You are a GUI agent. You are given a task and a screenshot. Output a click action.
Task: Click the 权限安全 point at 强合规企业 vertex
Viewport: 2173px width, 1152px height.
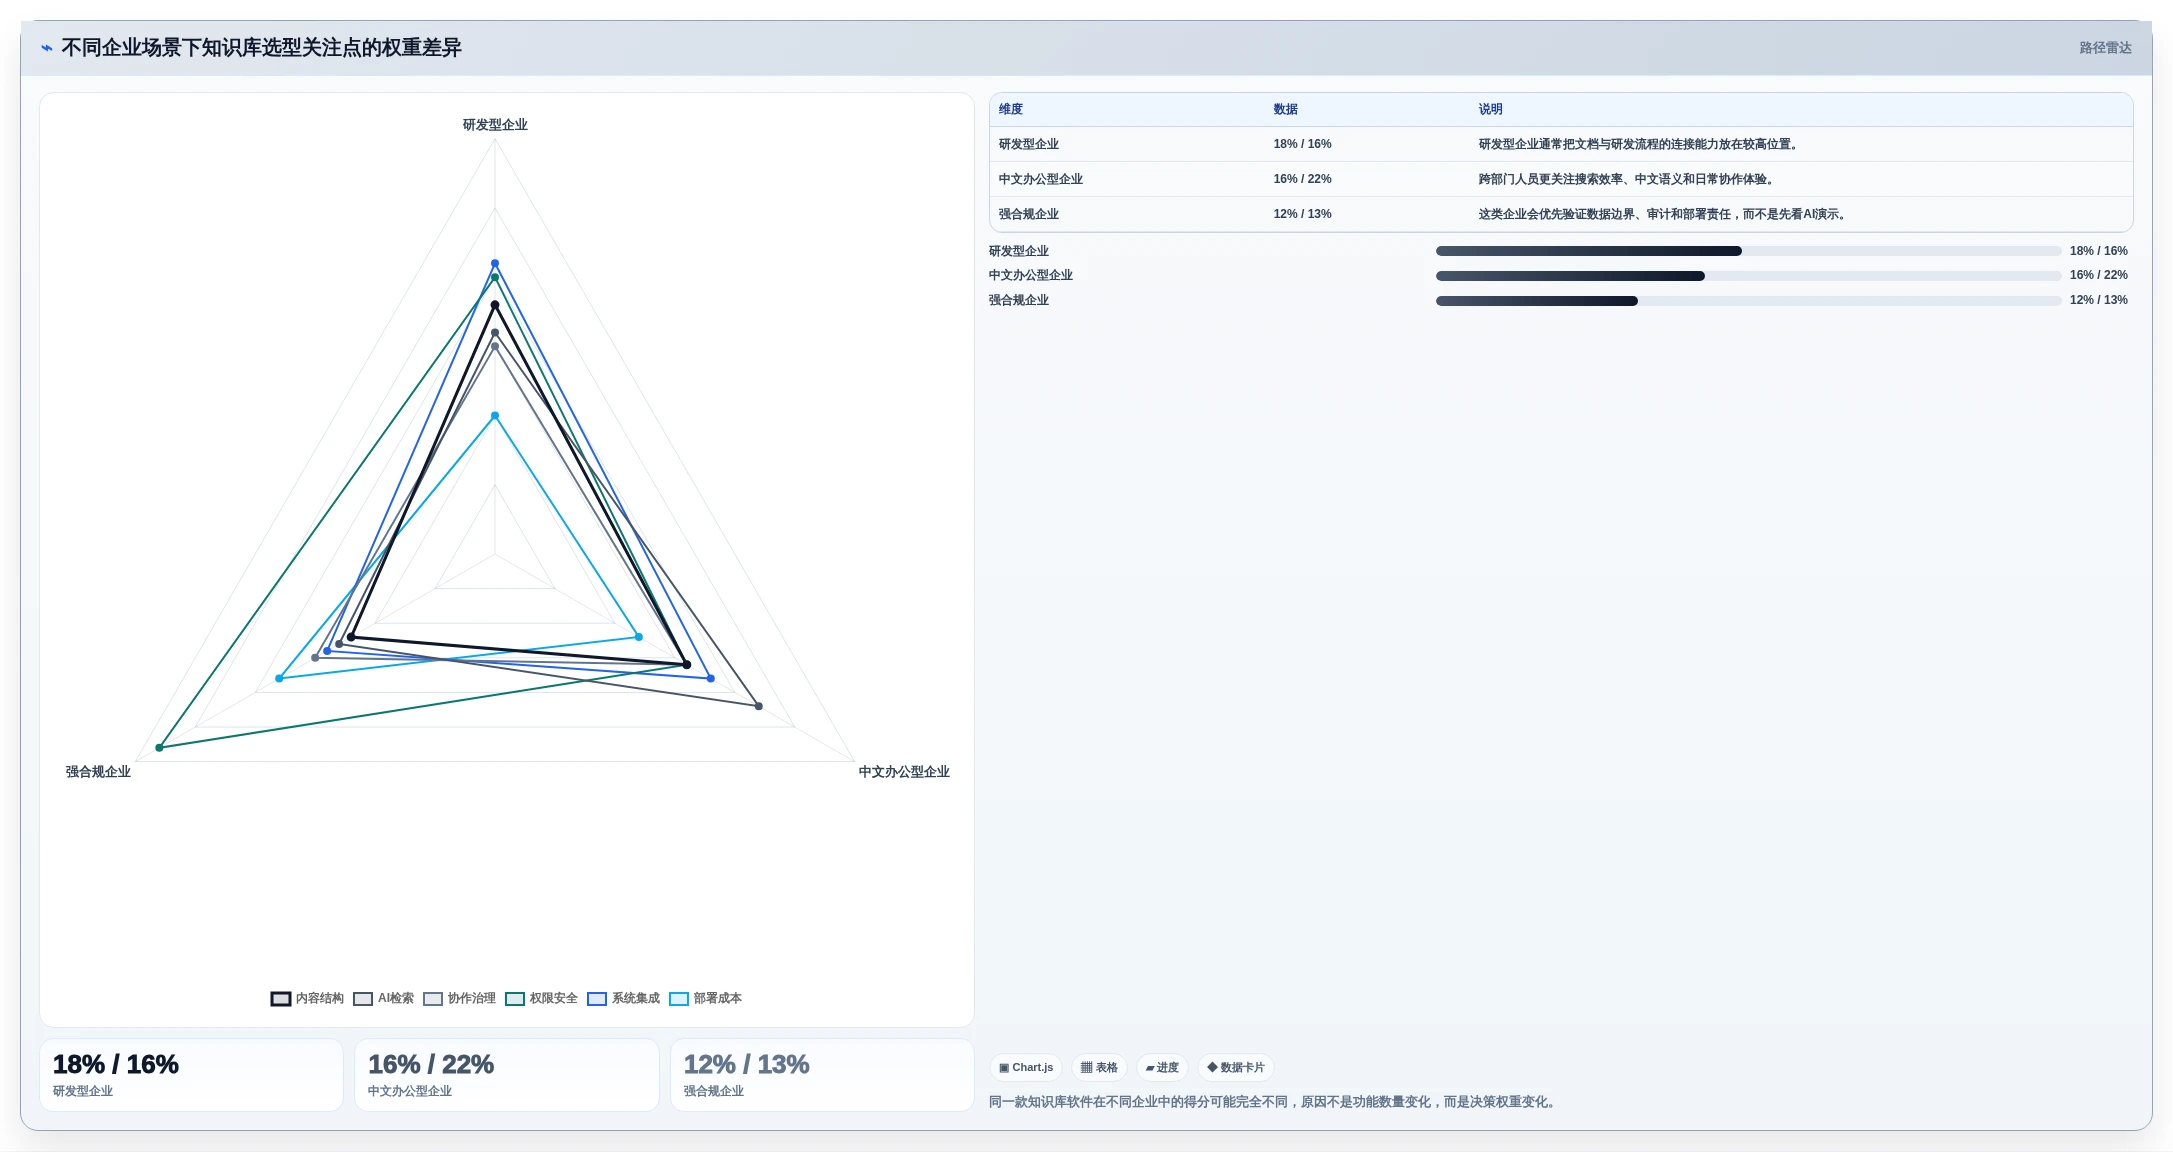click(159, 748)
